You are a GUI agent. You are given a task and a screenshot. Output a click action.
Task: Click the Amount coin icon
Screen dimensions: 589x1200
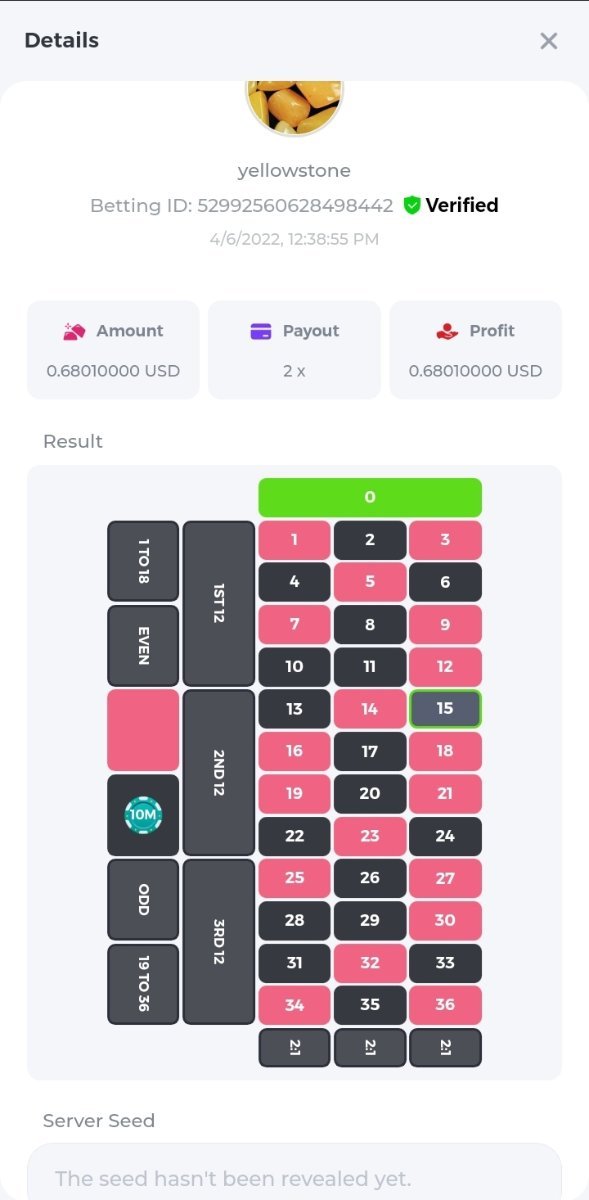74,331
